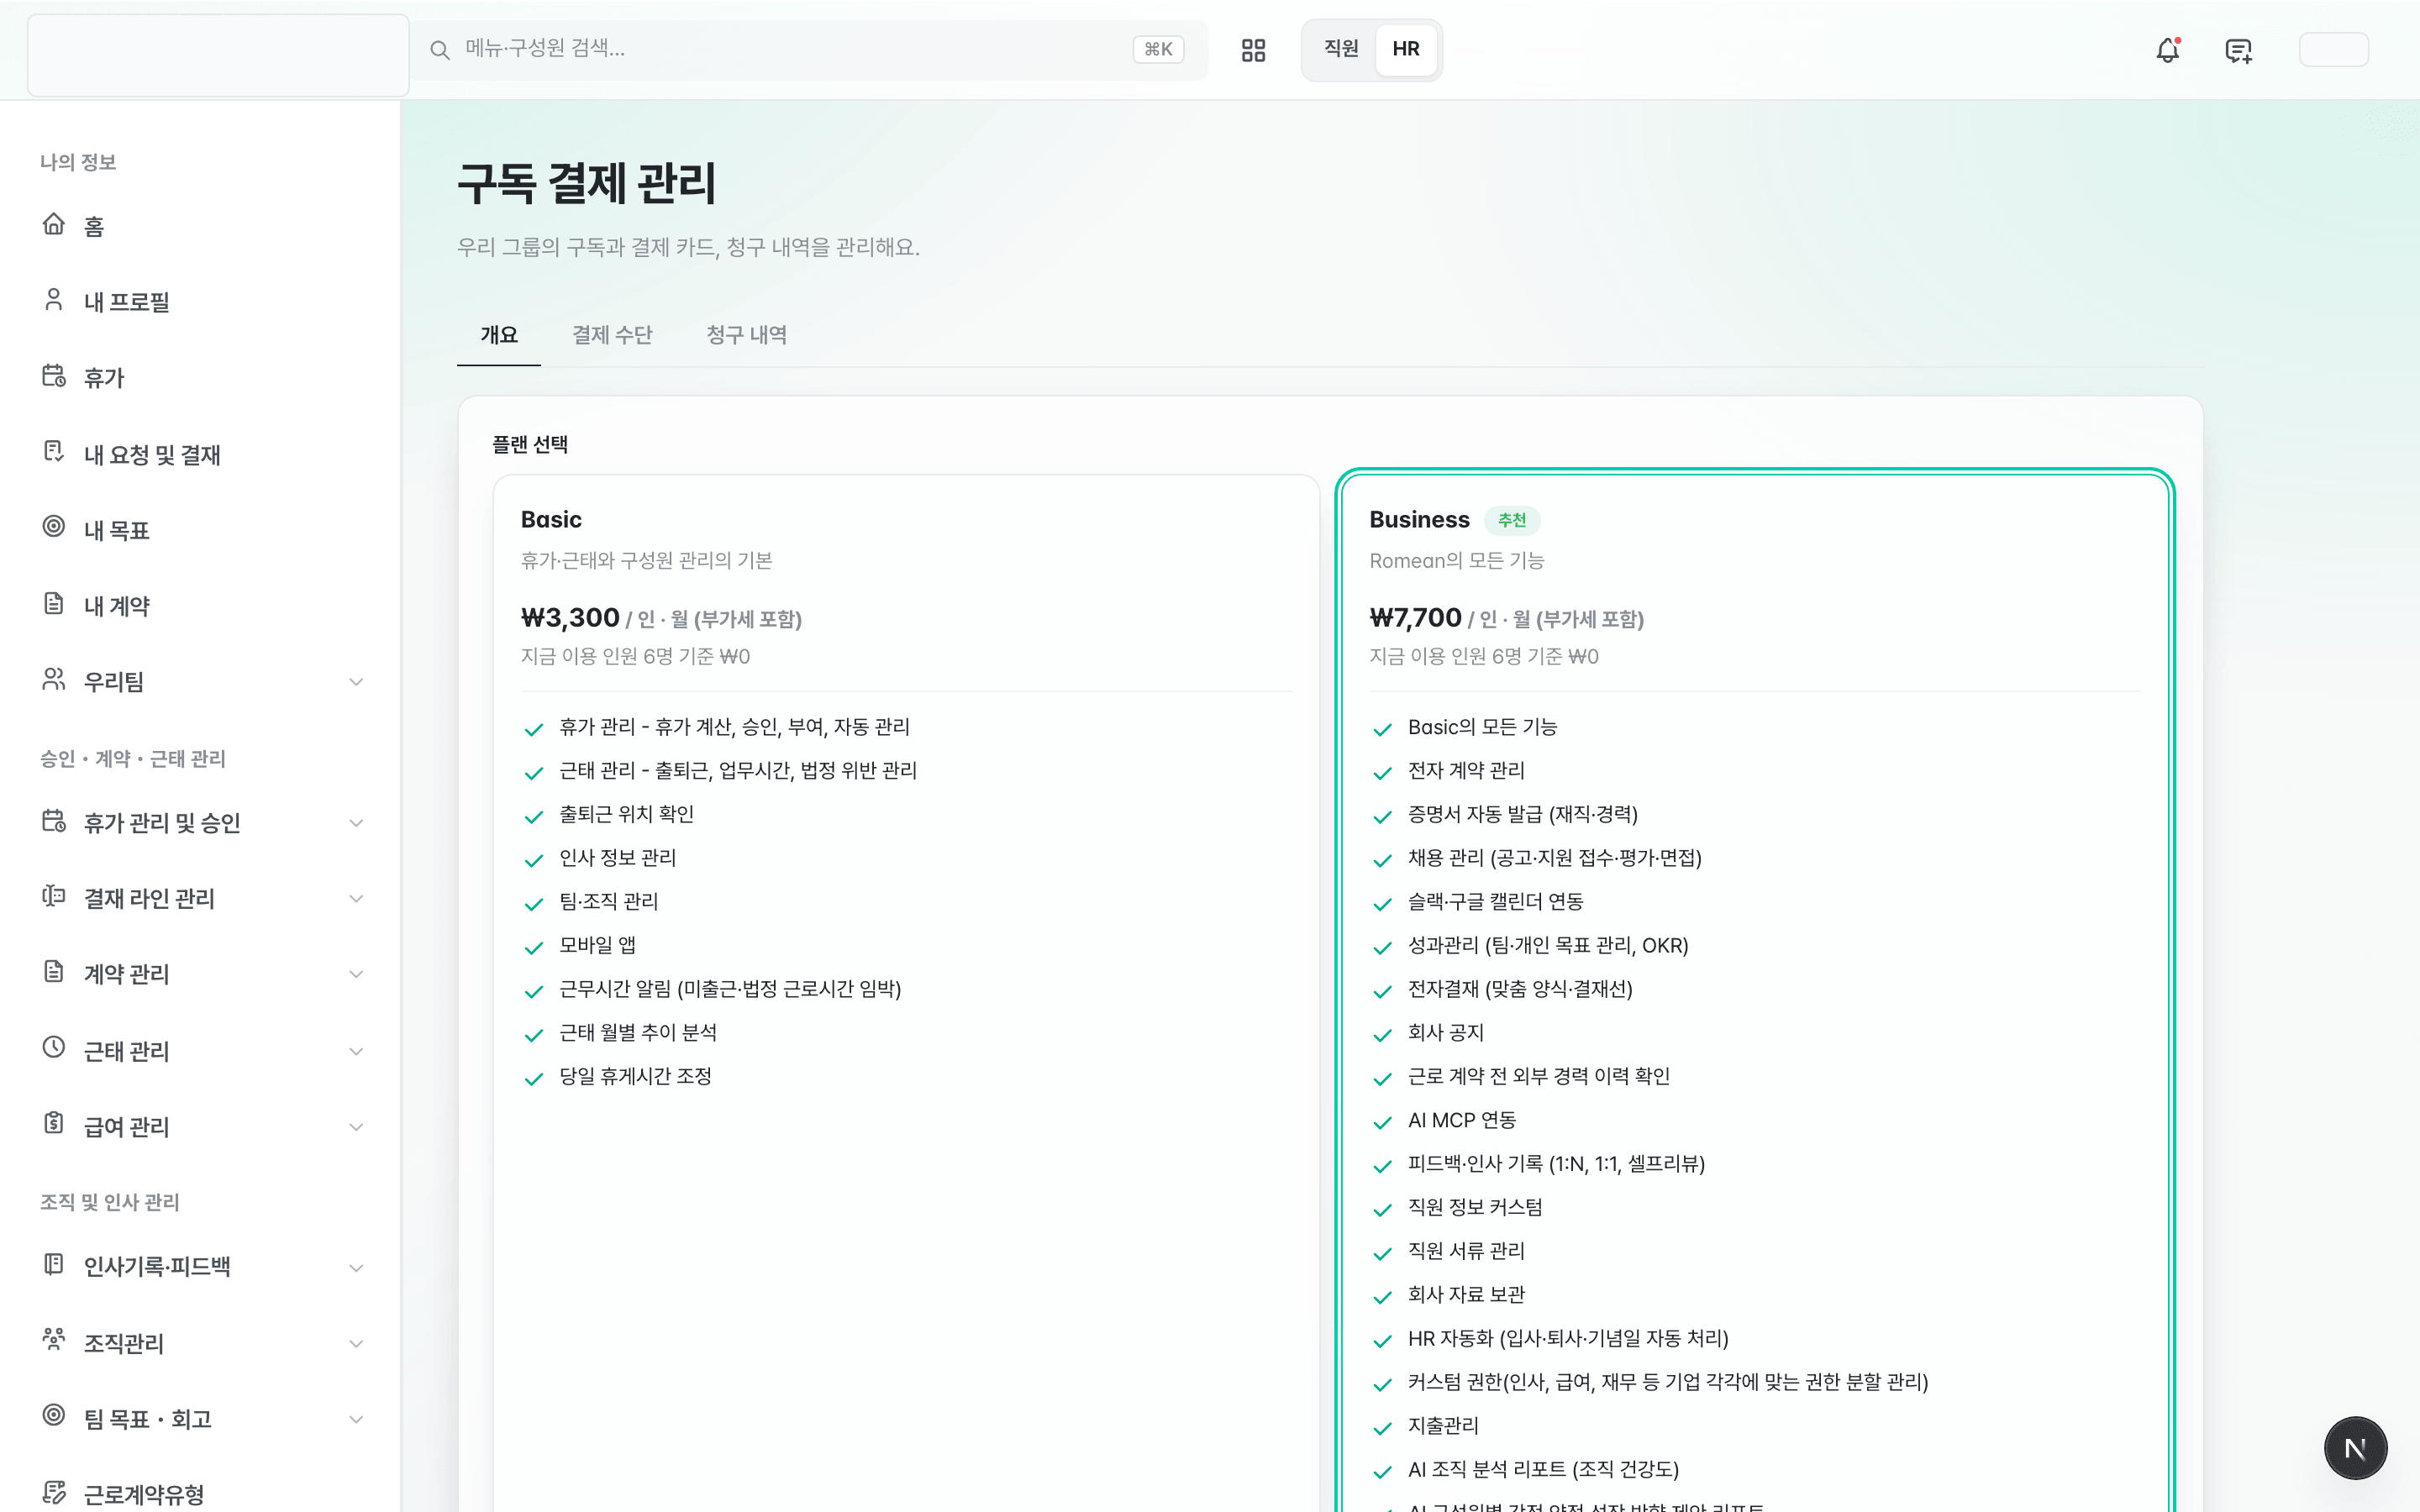Click '출퇴근 위치 확인' feature text
Screen dimensions: 2420x1512
point(627,814)
